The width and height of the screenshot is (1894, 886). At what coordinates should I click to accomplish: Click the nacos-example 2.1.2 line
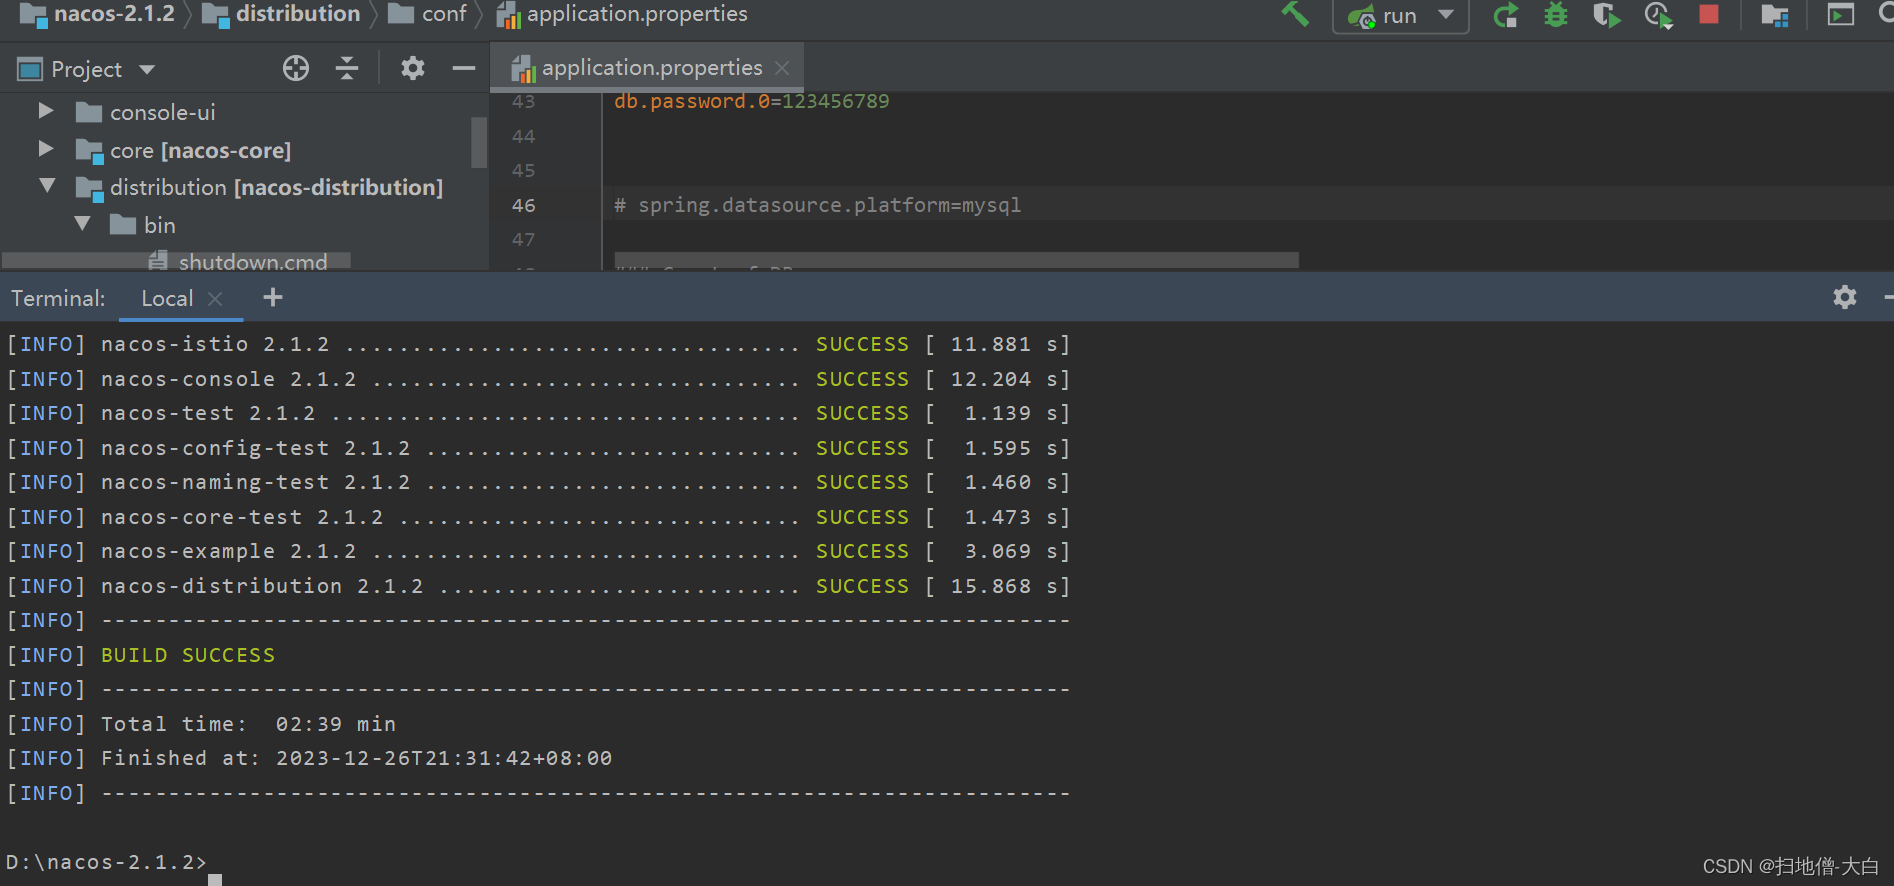click(539, 551)
